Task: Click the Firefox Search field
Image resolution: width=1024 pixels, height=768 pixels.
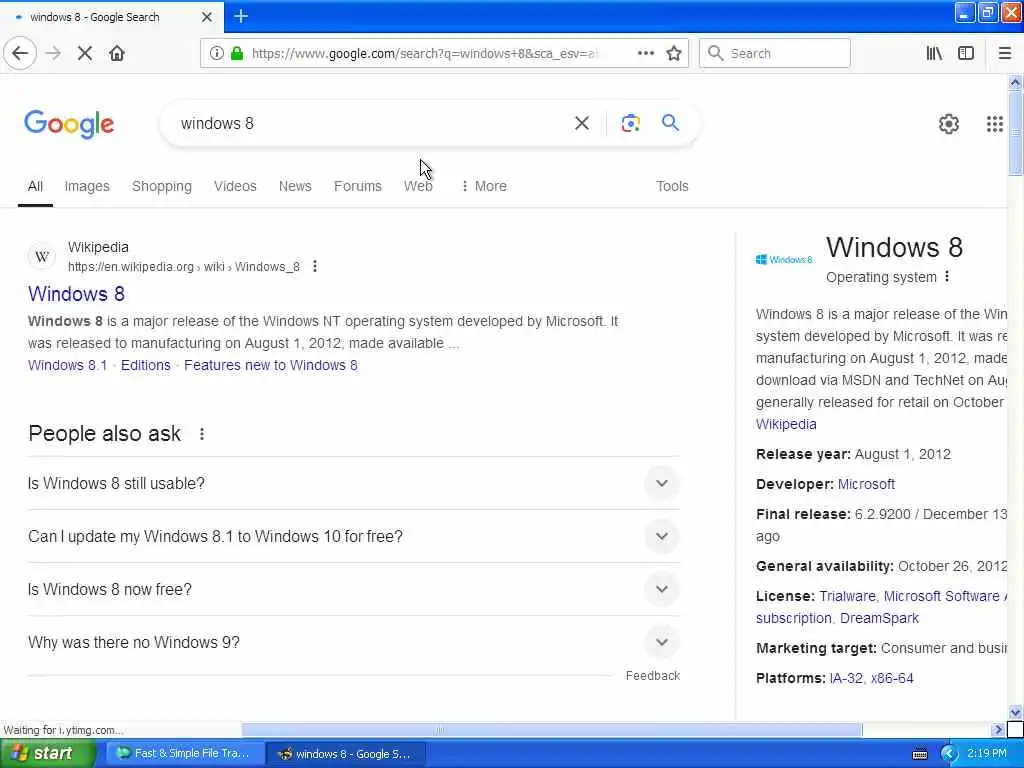Action: pos(775,53)
